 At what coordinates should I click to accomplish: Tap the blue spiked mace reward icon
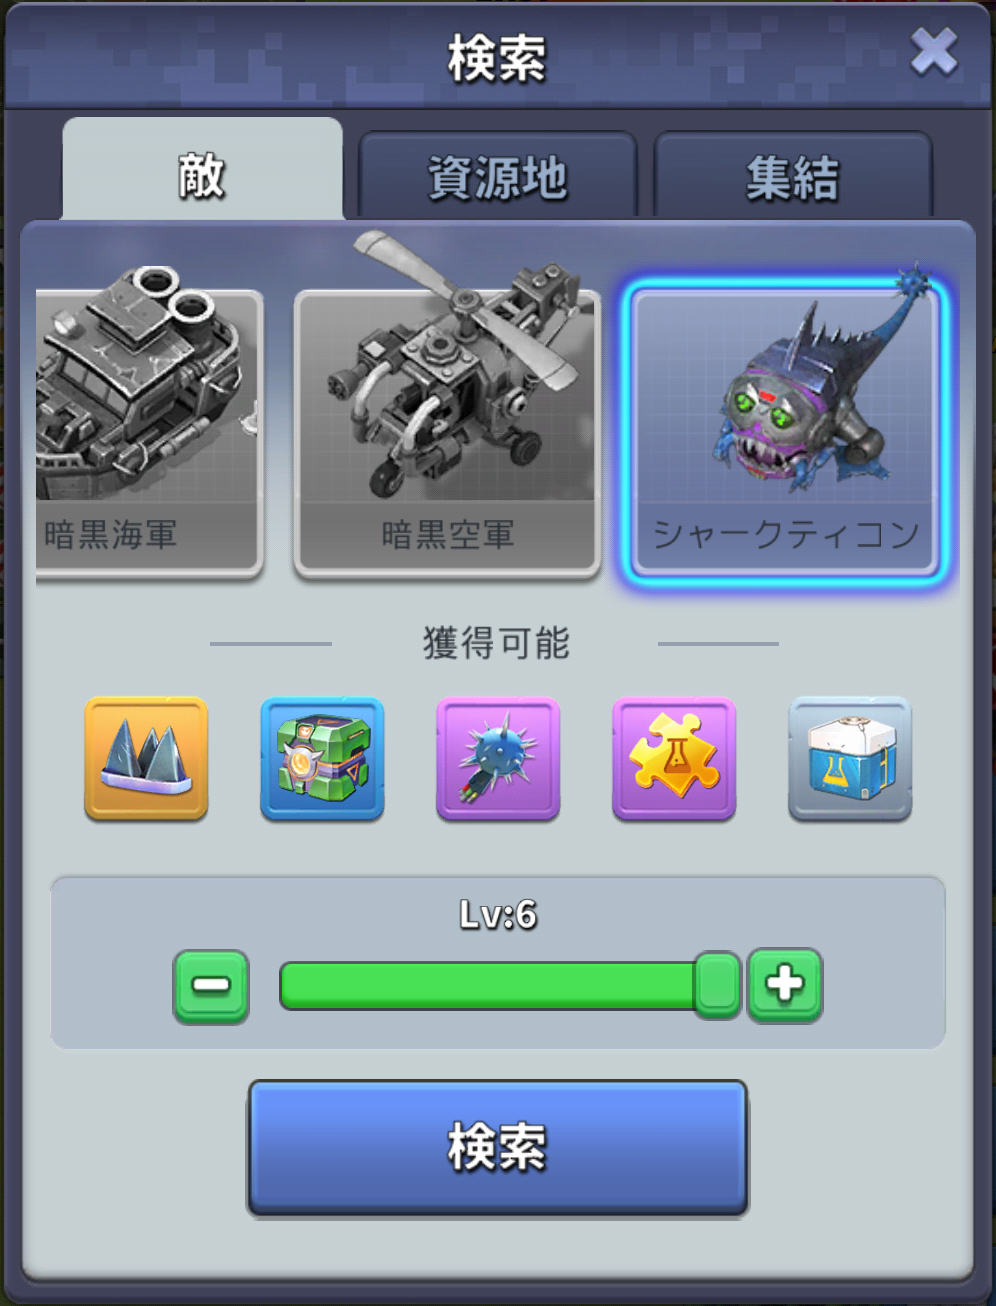[x=498, y=758]
